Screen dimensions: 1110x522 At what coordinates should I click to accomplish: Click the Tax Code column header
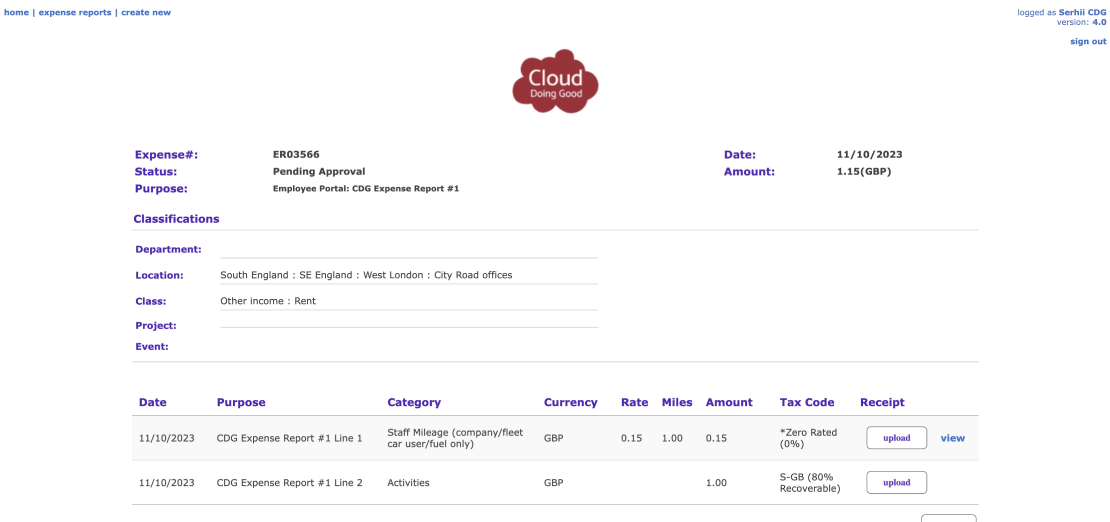(x=806, y=402)
